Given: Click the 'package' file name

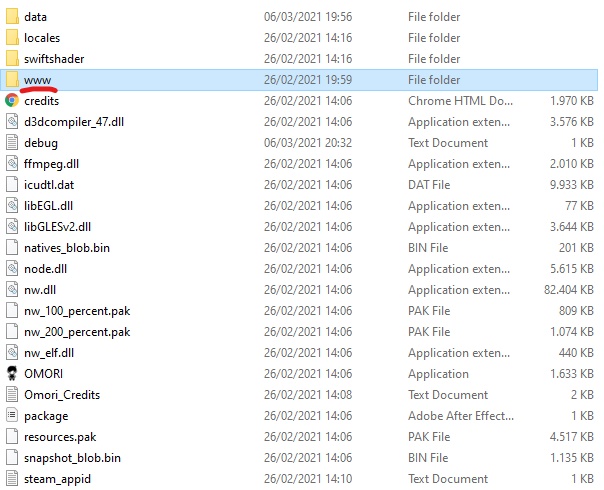Looking at the screenshot, I should coord(46,416).
